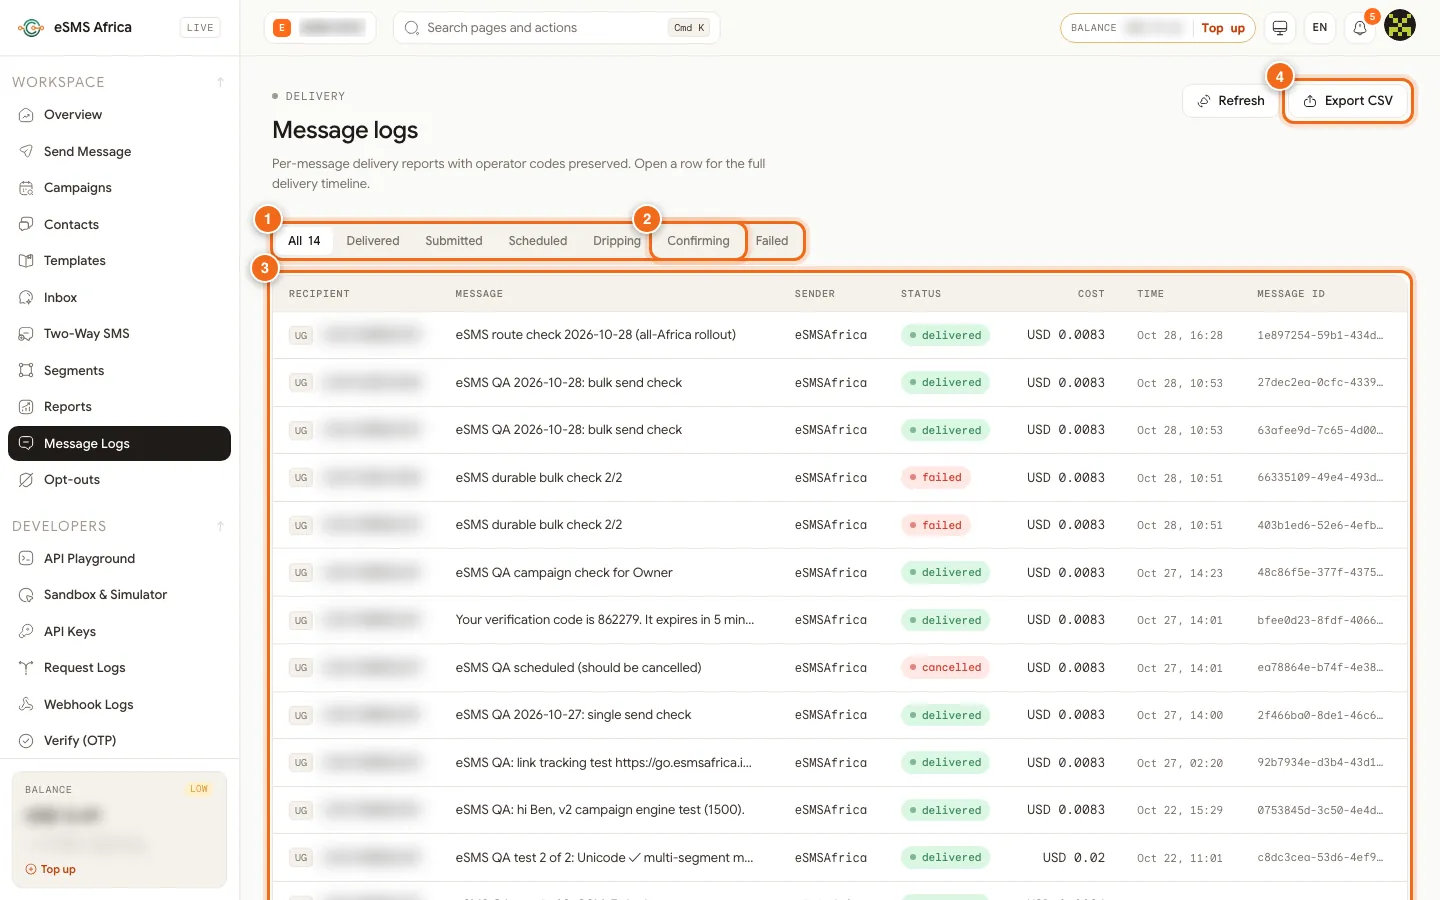Open 'eSMS QA 2026-10-27: single send check' row
The width and height of the screenshot is (1440, 900).
point(839,715)
